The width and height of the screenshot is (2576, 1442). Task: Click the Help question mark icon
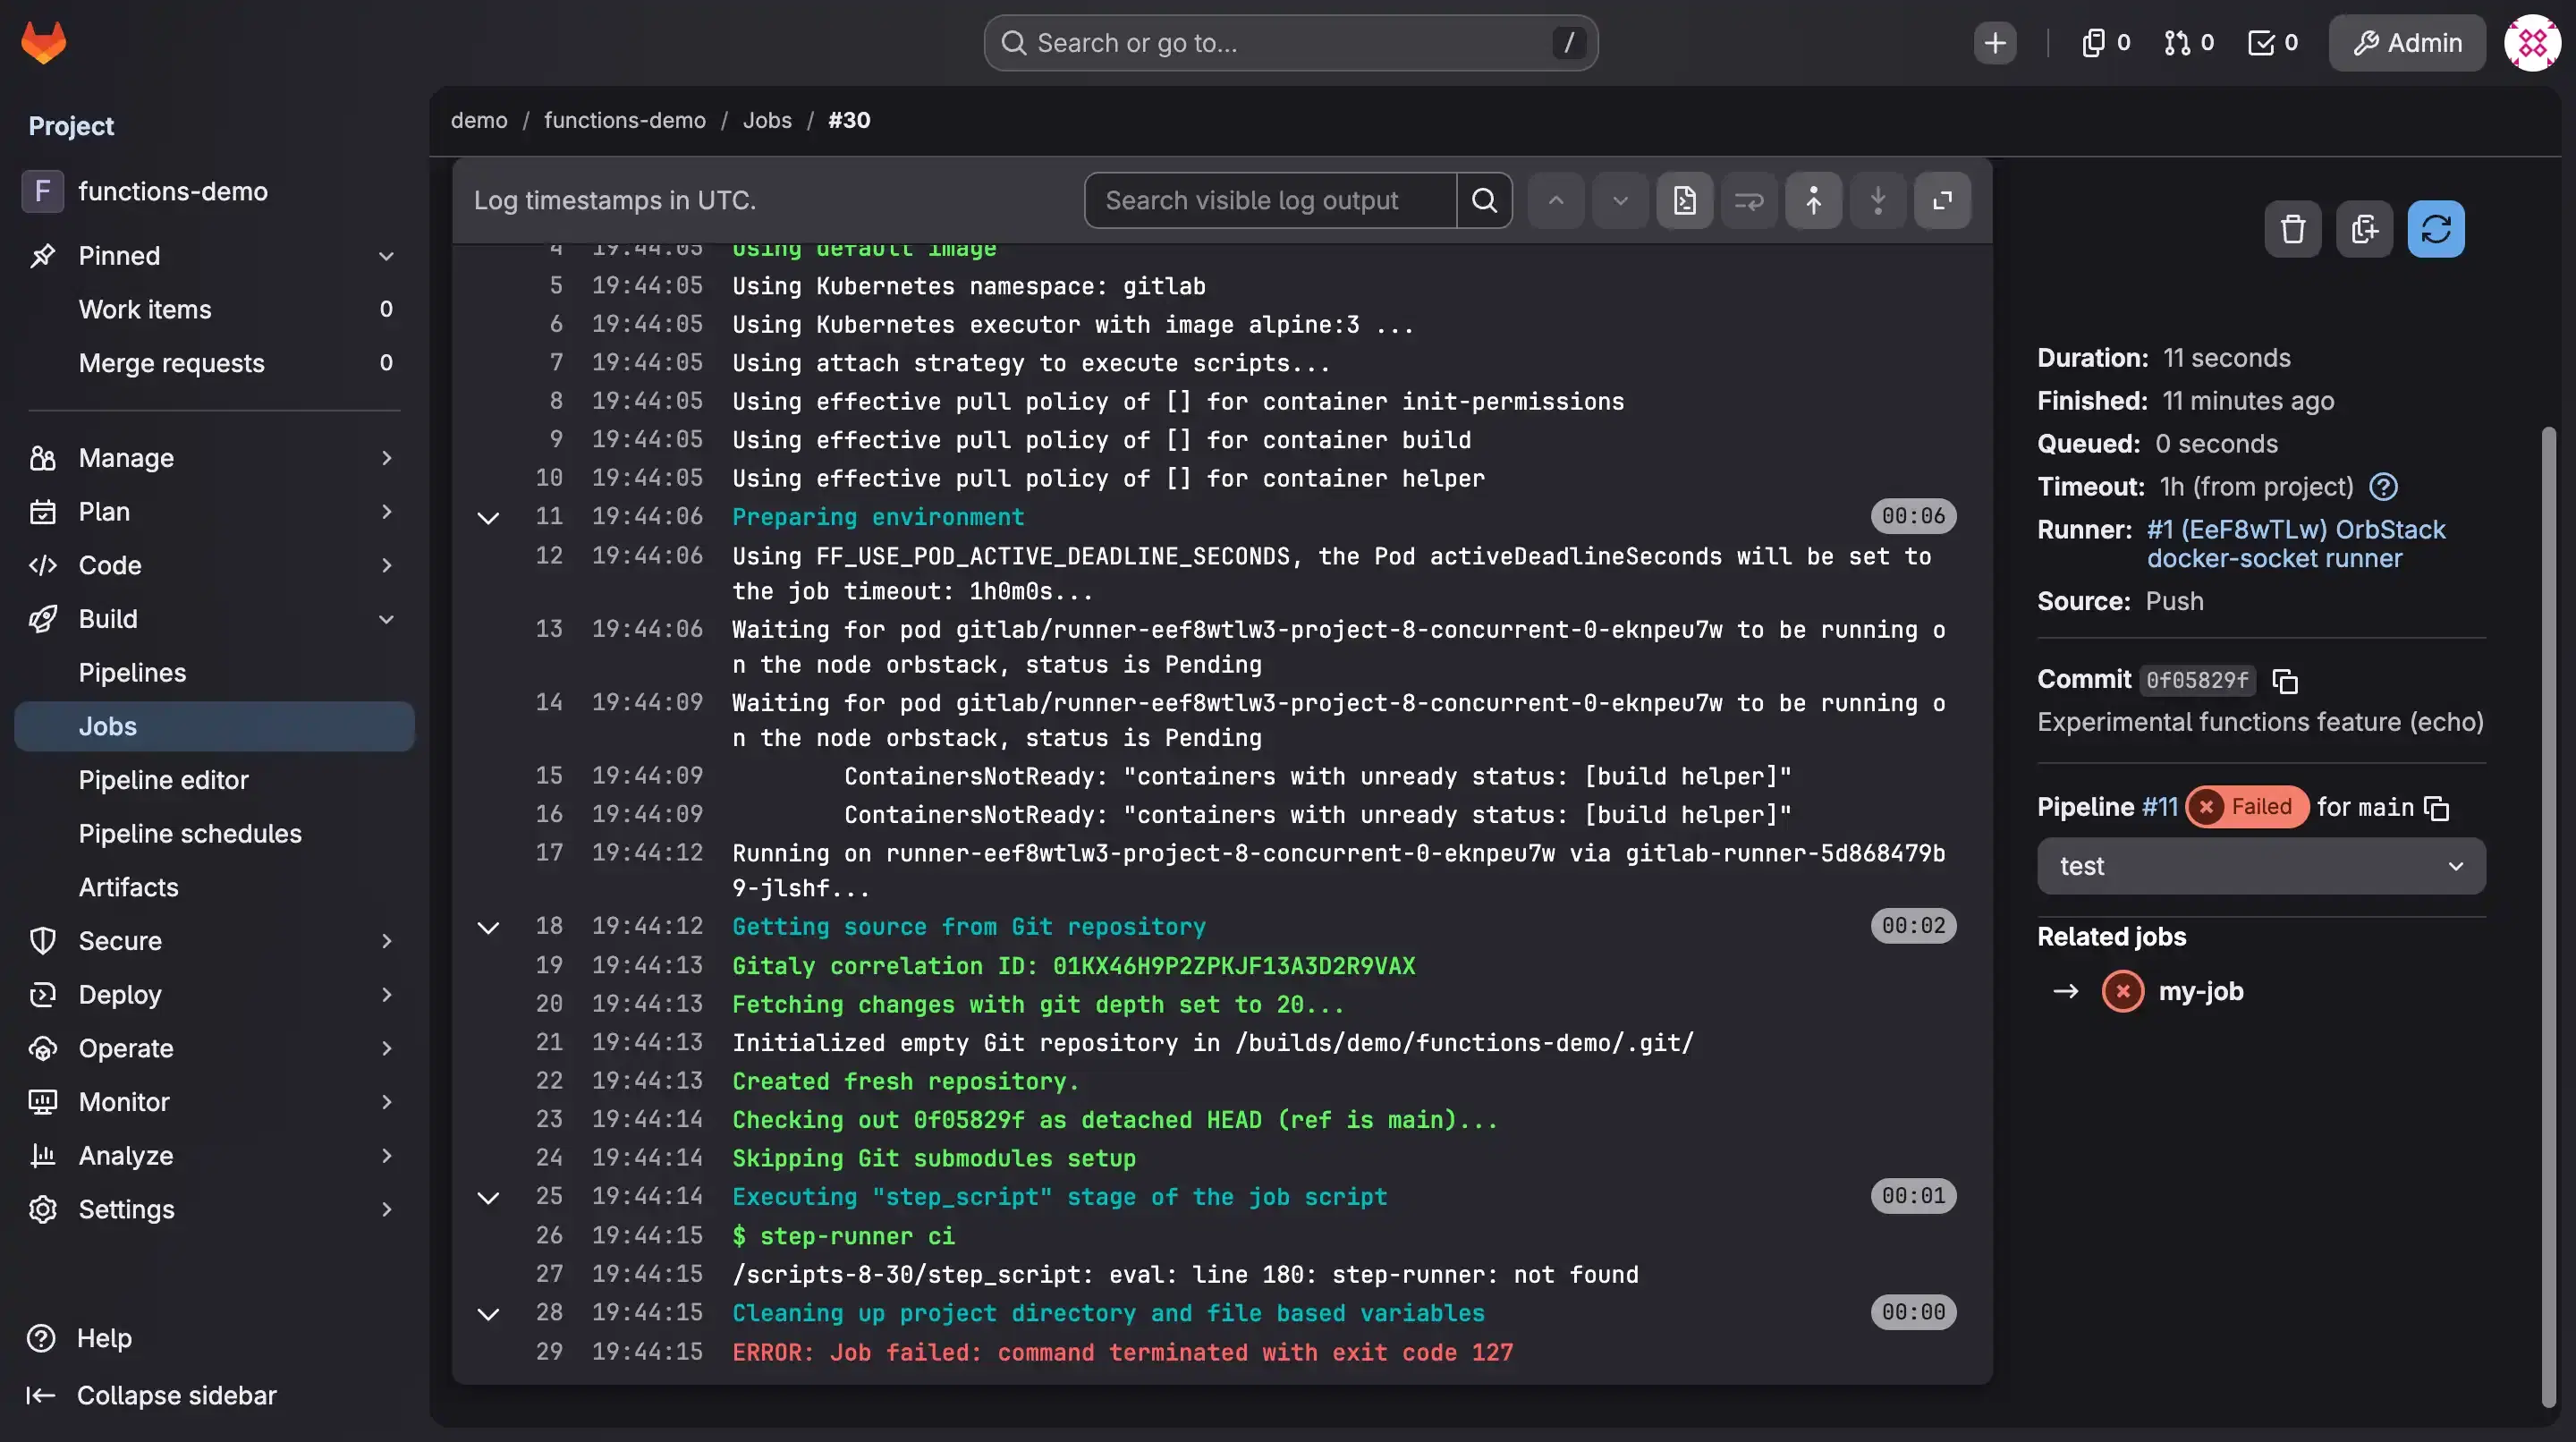pyautogui.click(x=41, y=1338)
